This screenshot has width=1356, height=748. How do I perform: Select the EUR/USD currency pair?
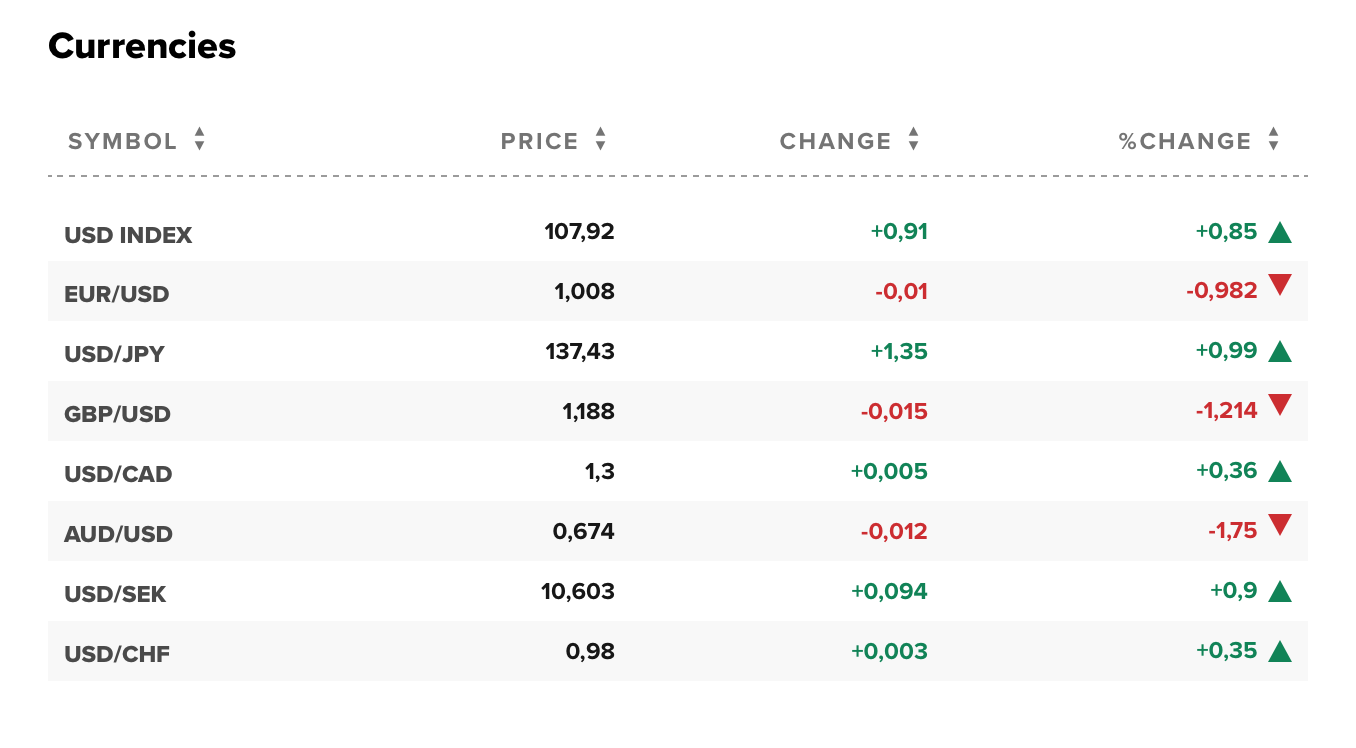pyautogui.click(x=117, y=294)
